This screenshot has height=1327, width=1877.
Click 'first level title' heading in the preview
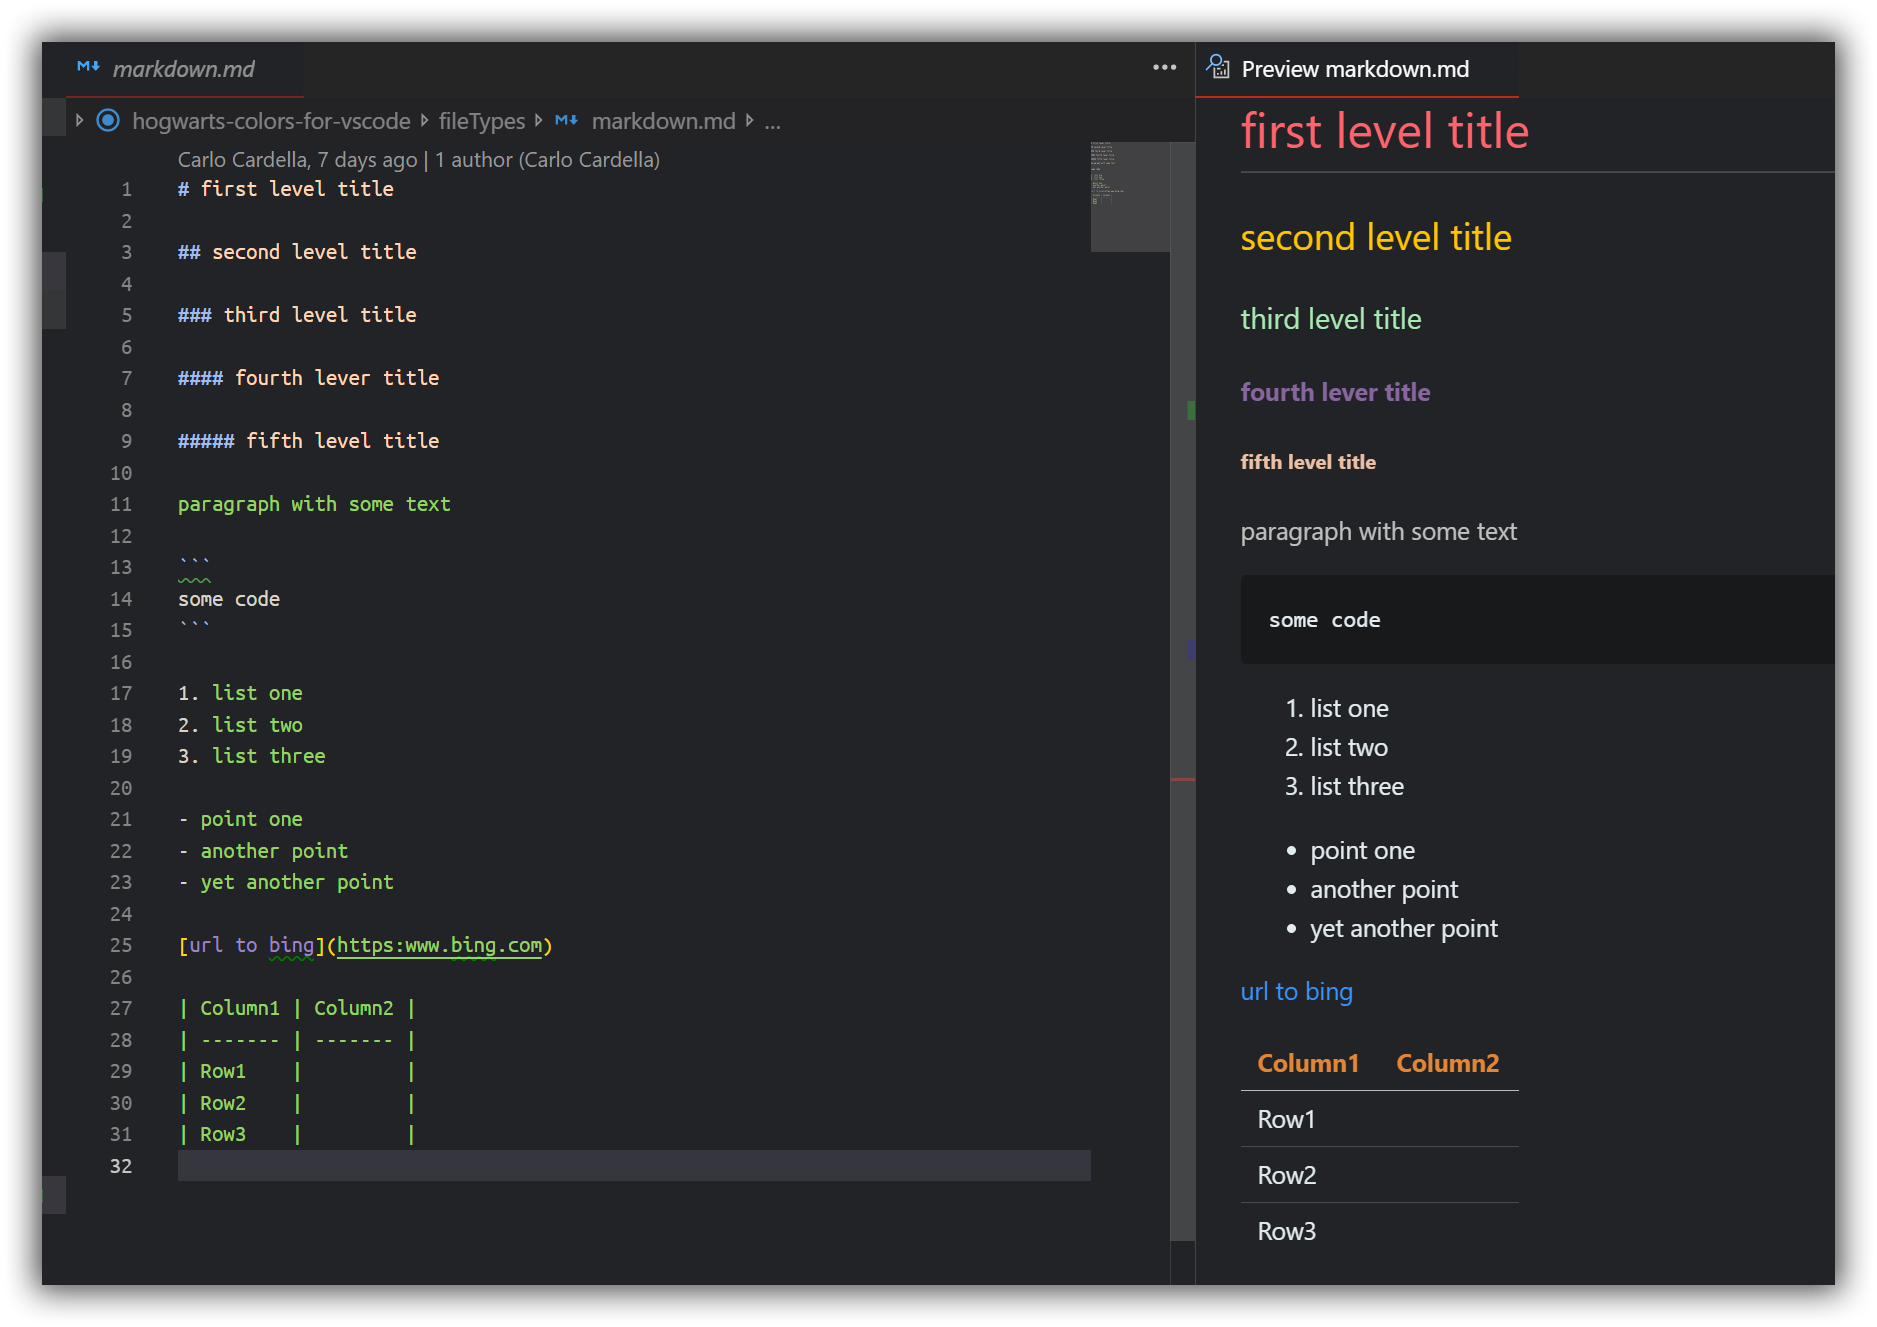1384,132
